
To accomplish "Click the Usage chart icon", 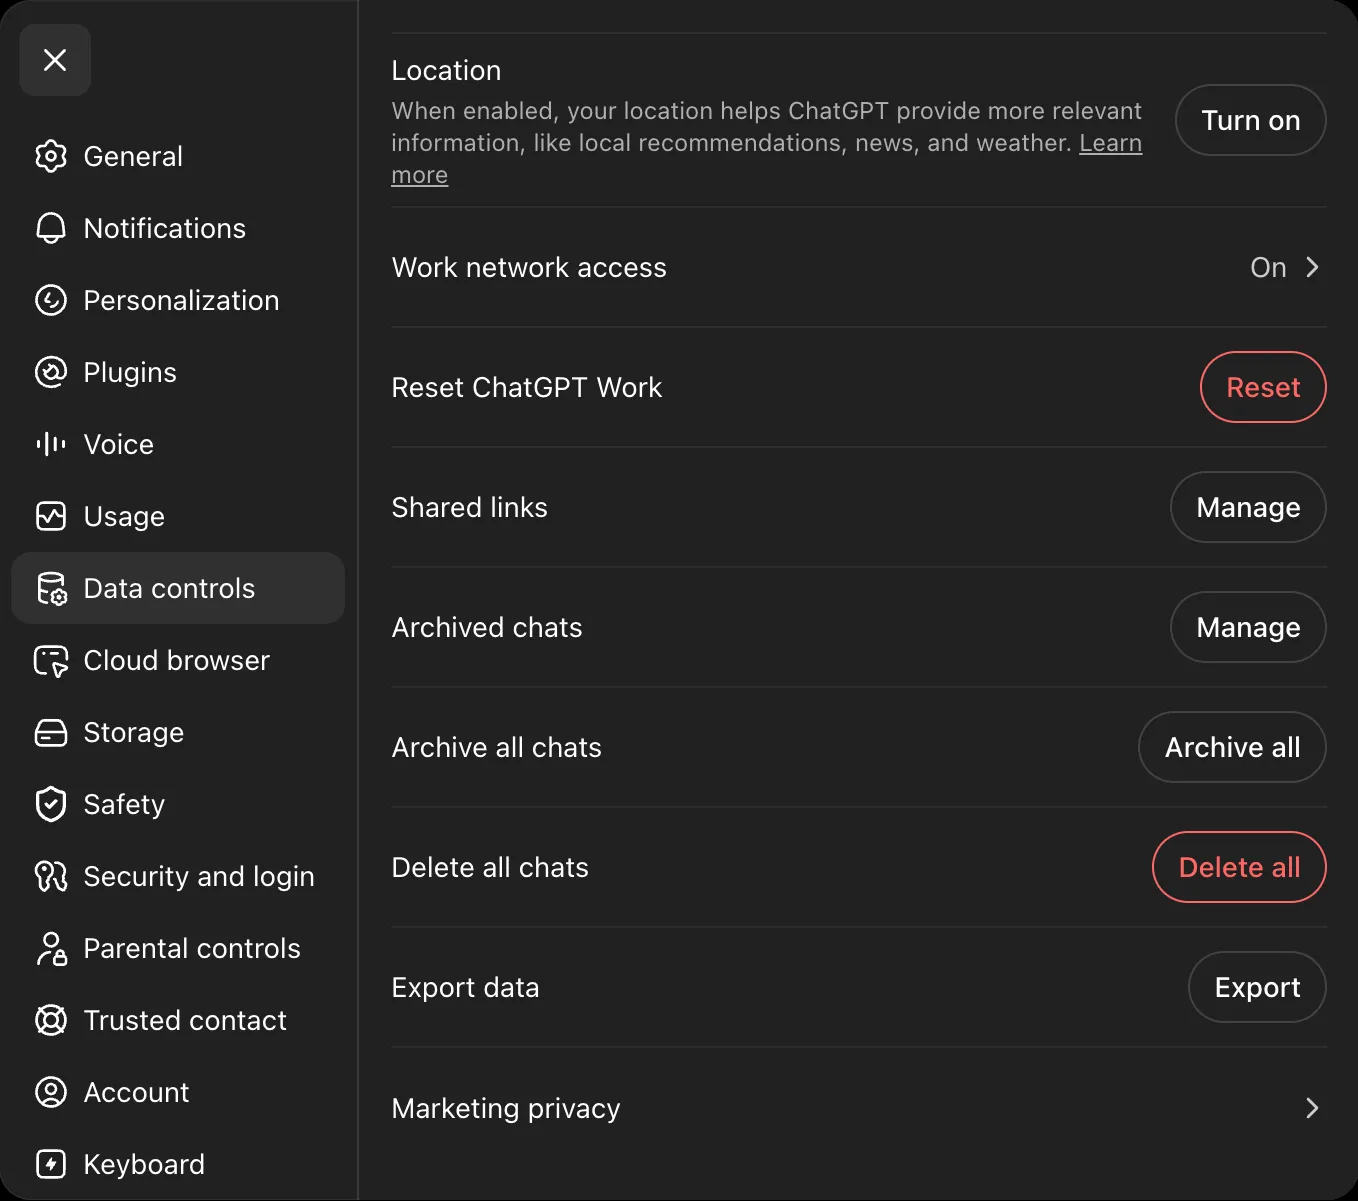I will point(51,516).
